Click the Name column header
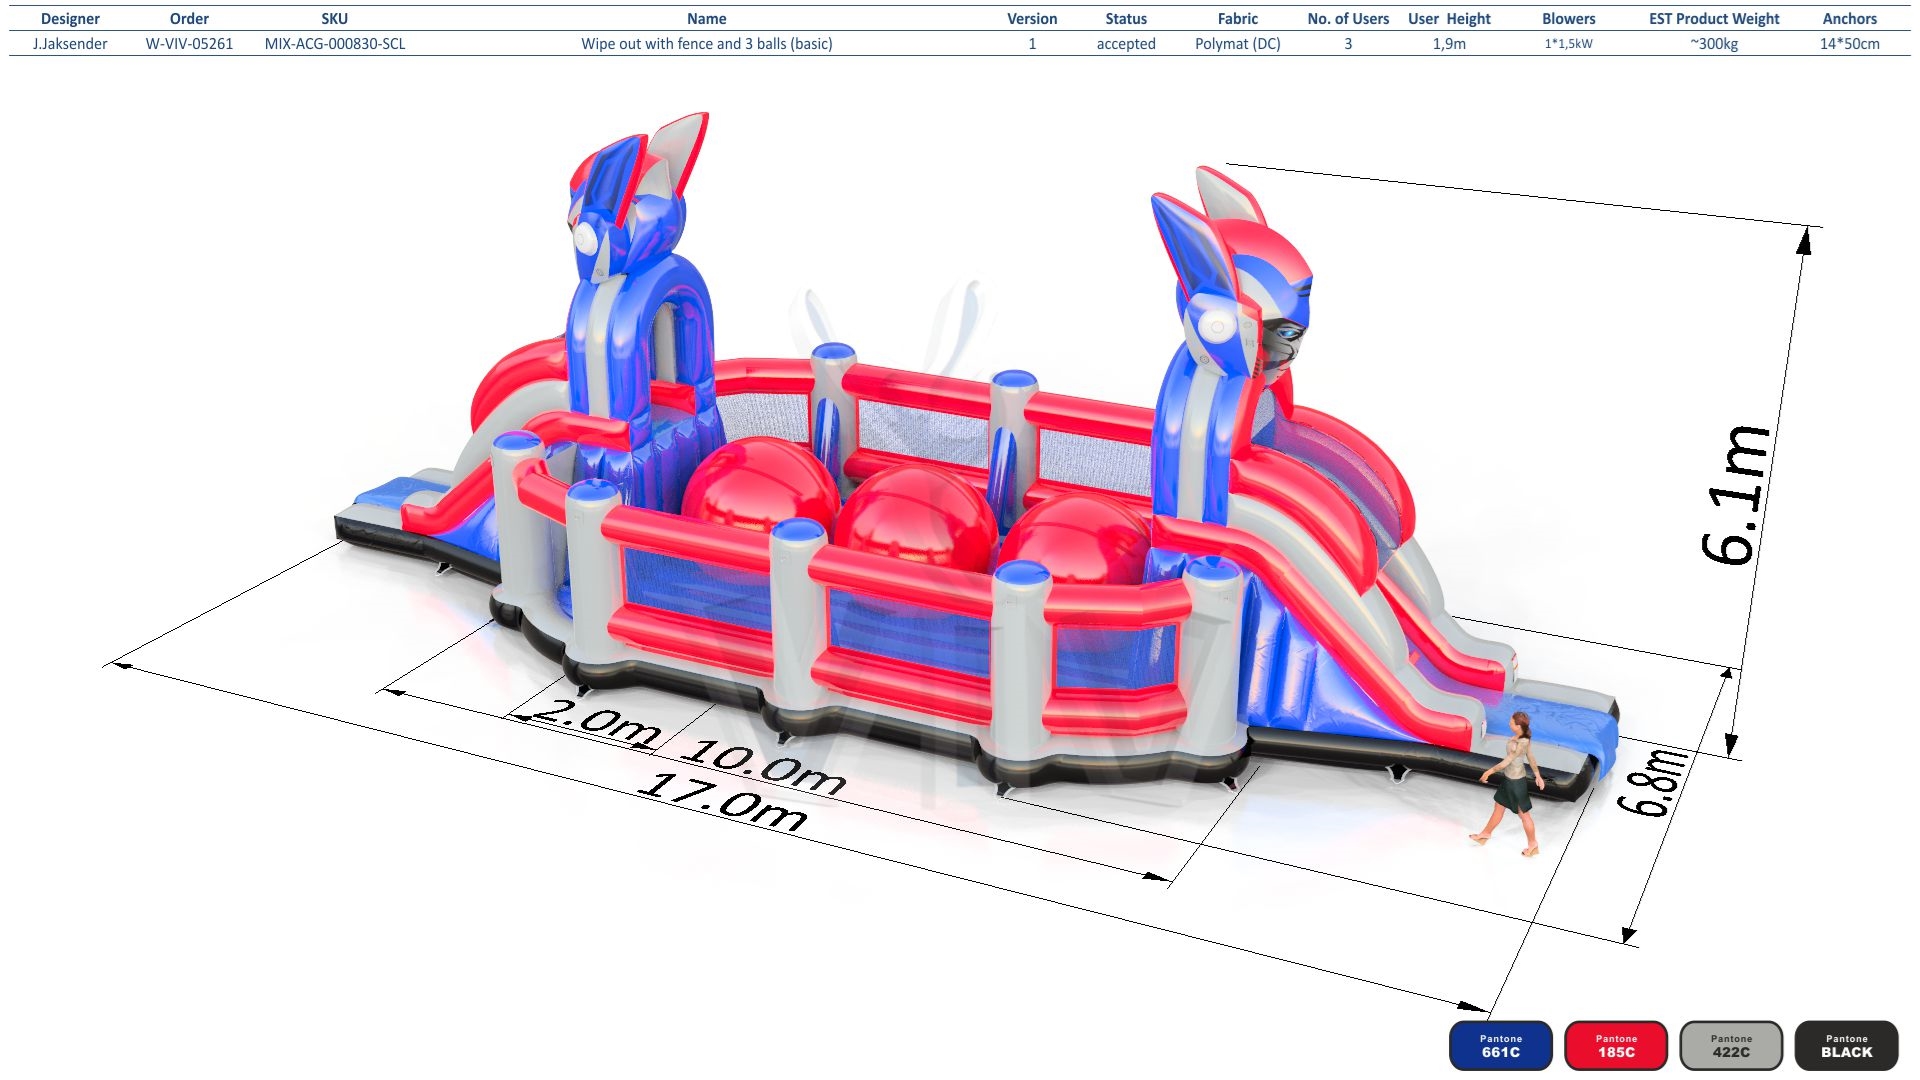Screen dimensions: 1920x1080 point(707,19)
